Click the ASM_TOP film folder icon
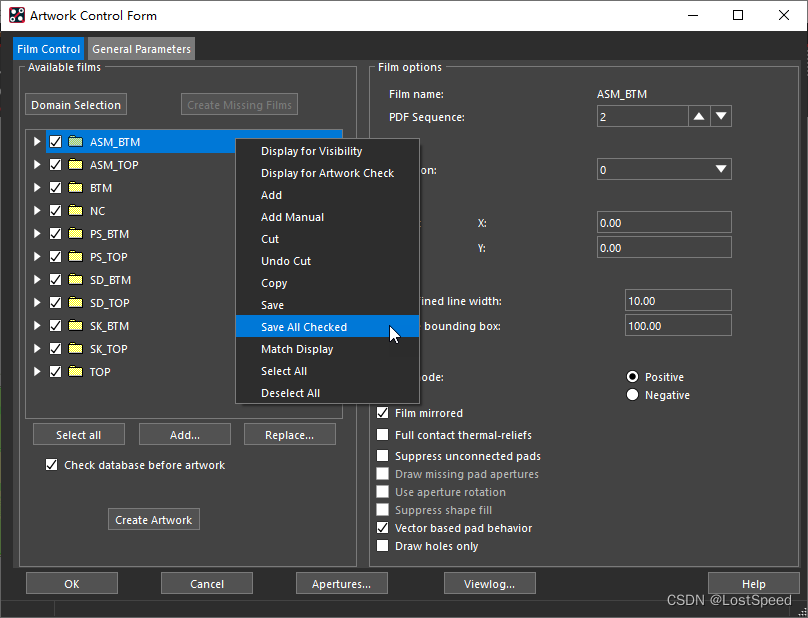Screen dimensions: 808x618 coord(75,165)
